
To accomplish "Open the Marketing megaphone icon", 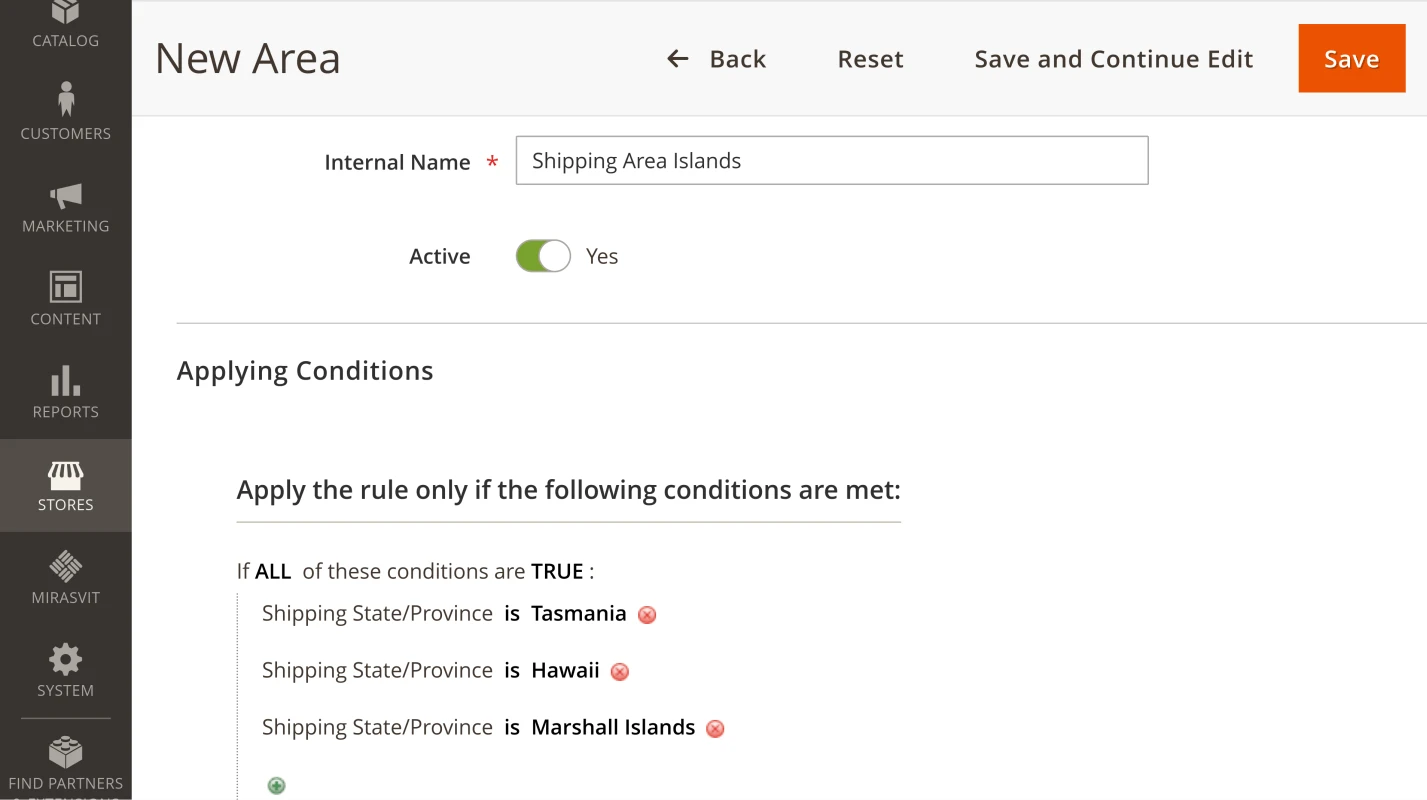I will point(65,195).
